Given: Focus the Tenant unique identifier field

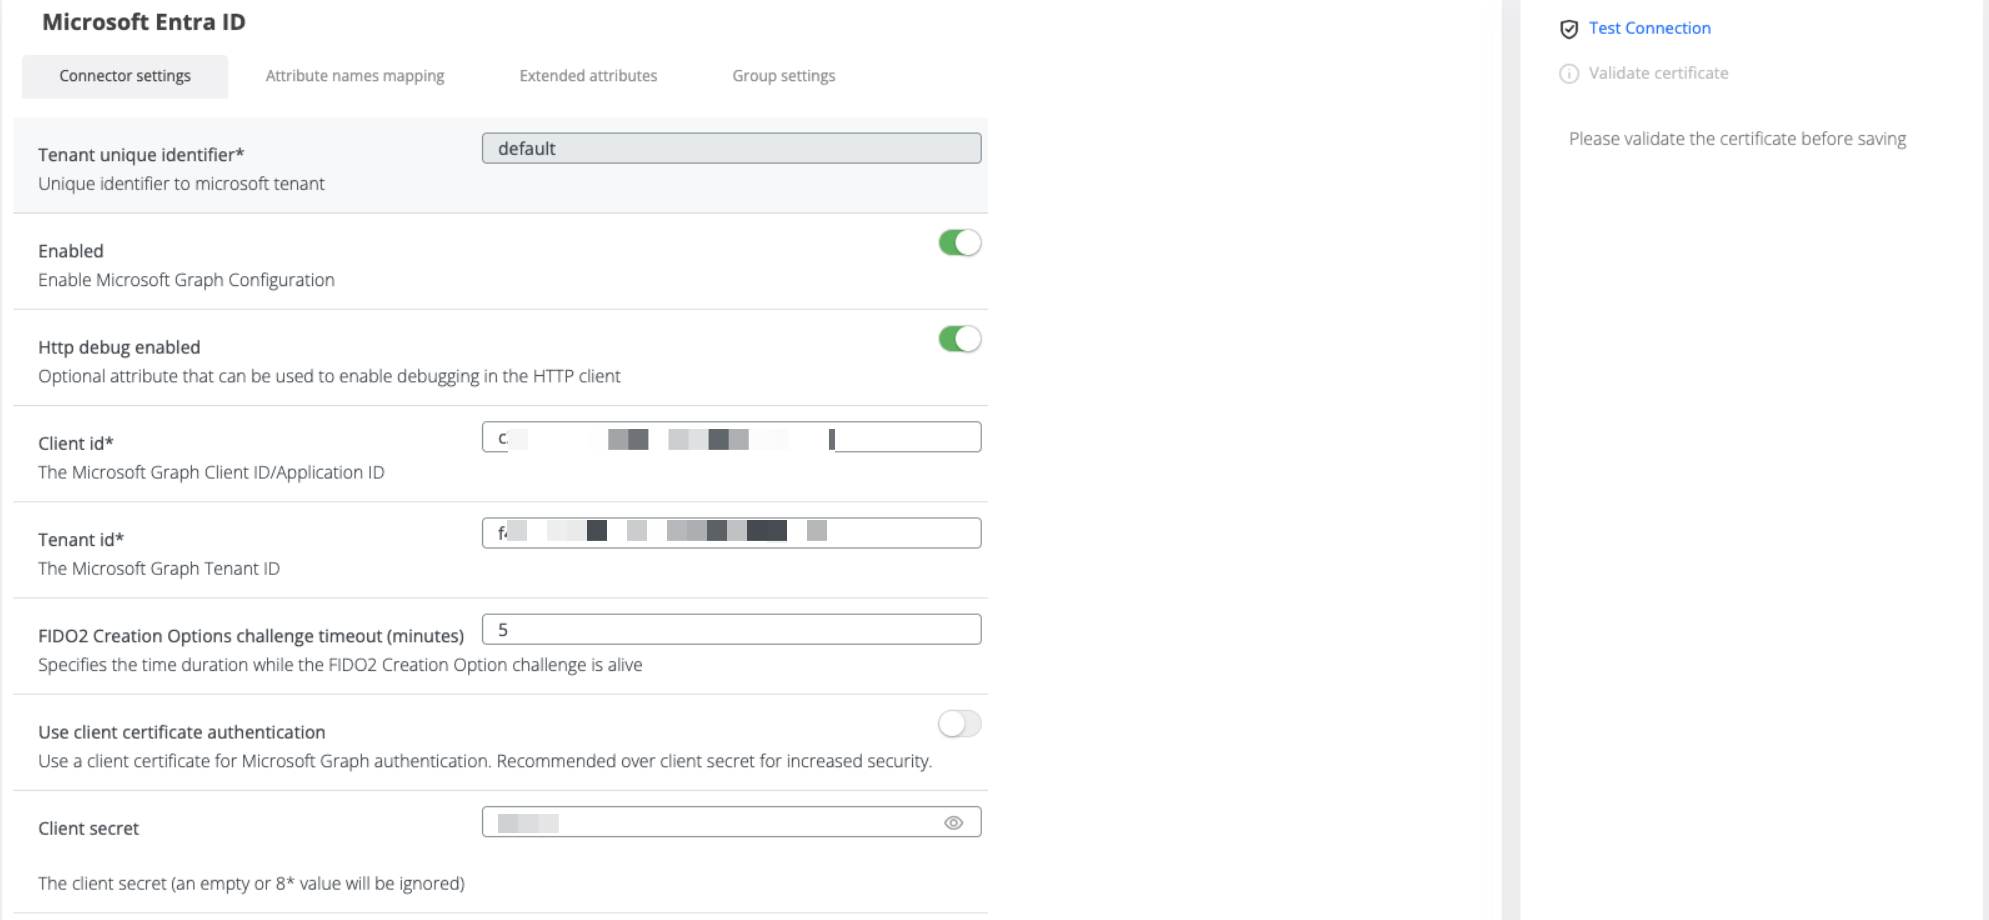Looking at the screenshot, I should [x=732, y=148].
